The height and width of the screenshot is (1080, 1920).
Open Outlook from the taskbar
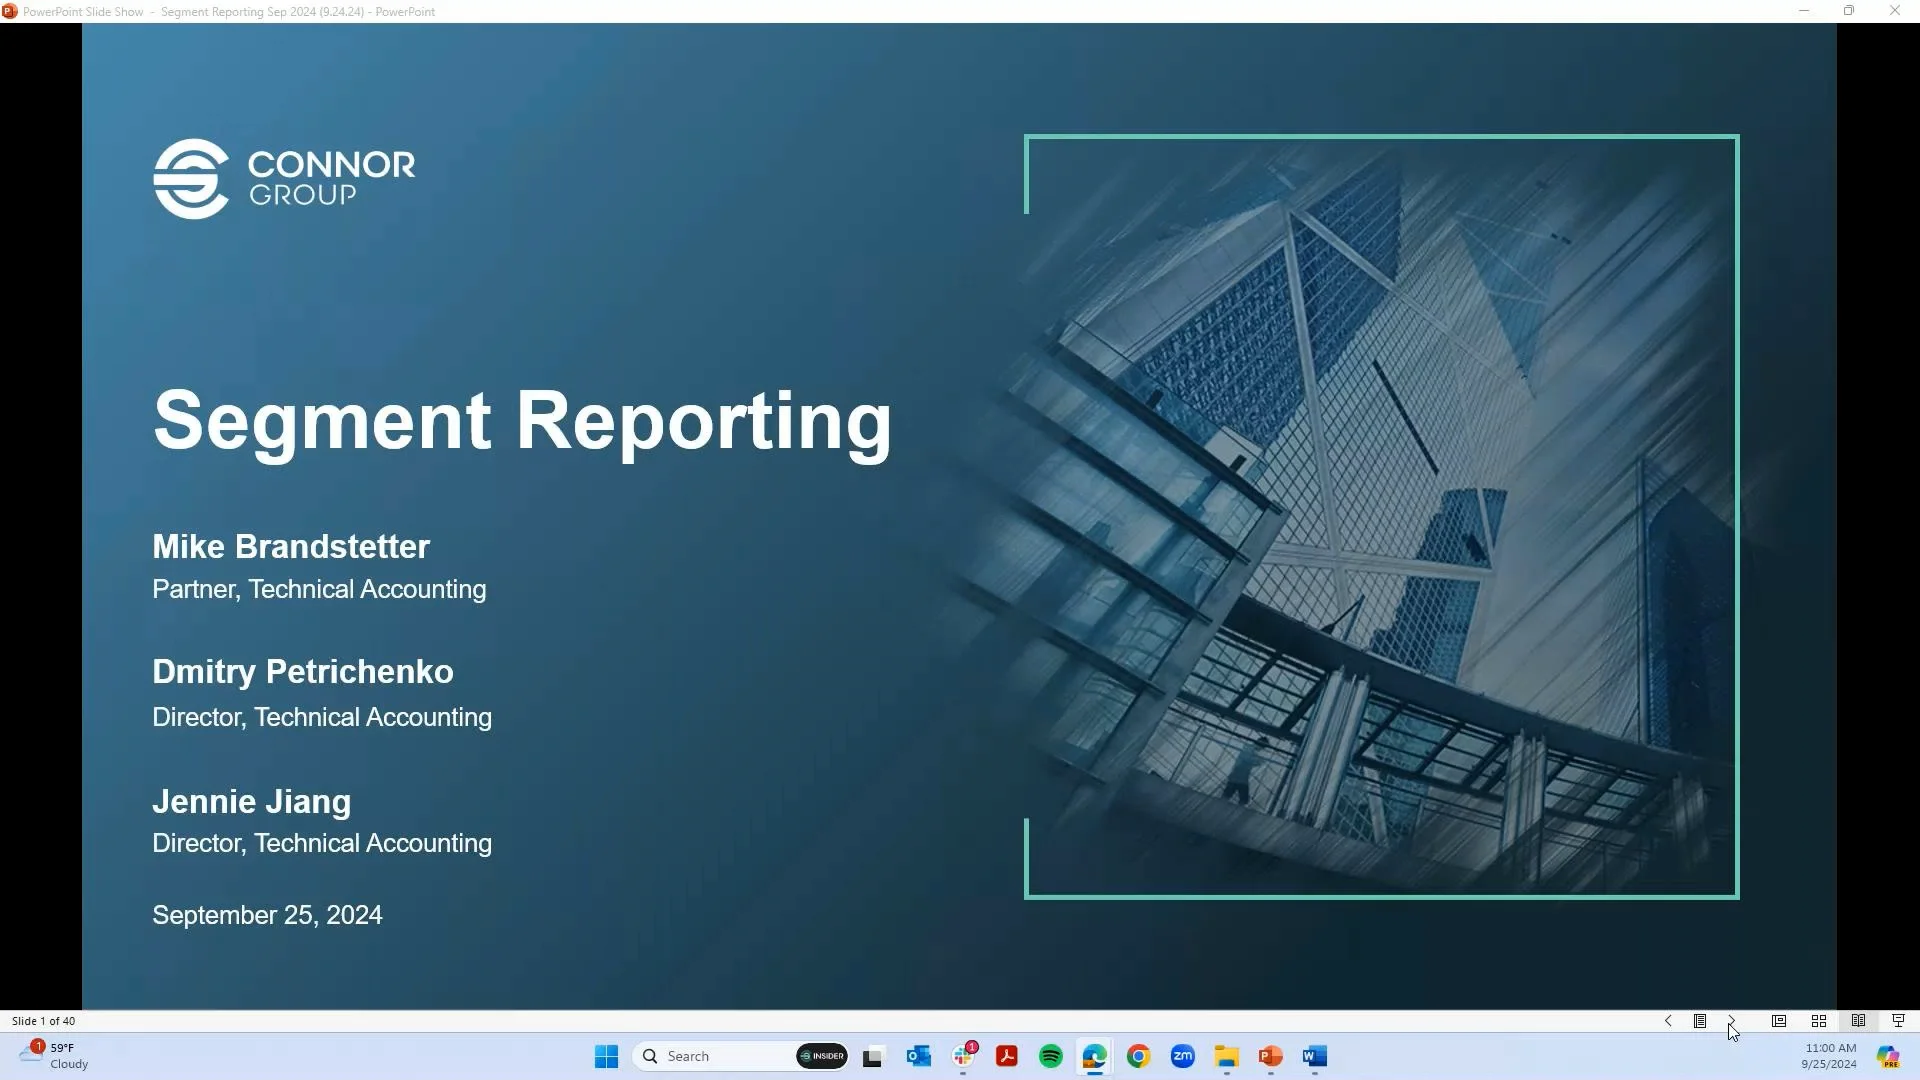(x=918, y=1056)
